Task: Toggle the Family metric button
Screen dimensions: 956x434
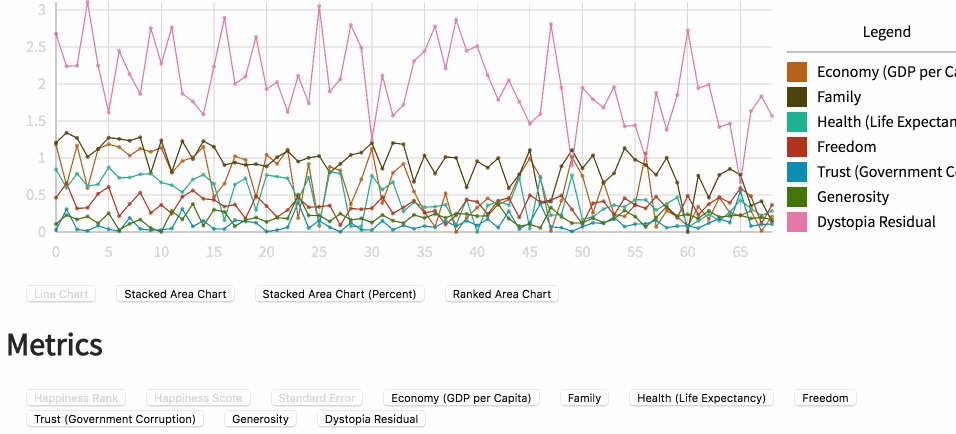Action: pos(584,398)
